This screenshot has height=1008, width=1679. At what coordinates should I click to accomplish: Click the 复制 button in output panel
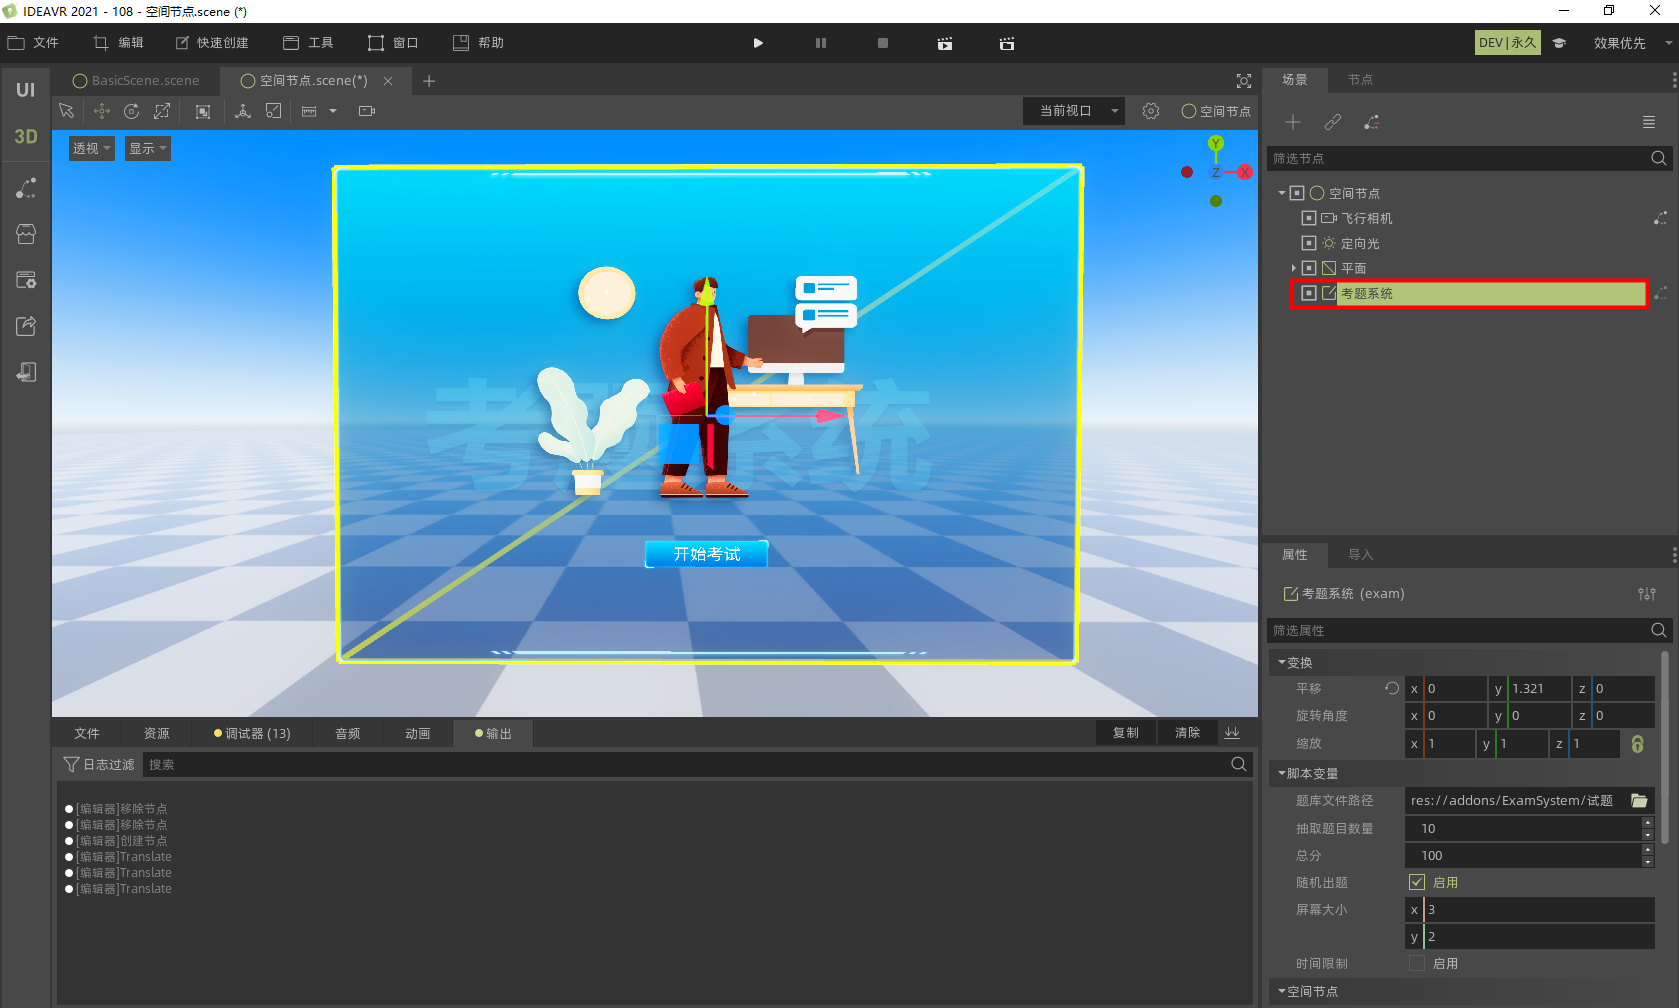click(1126, 733)
